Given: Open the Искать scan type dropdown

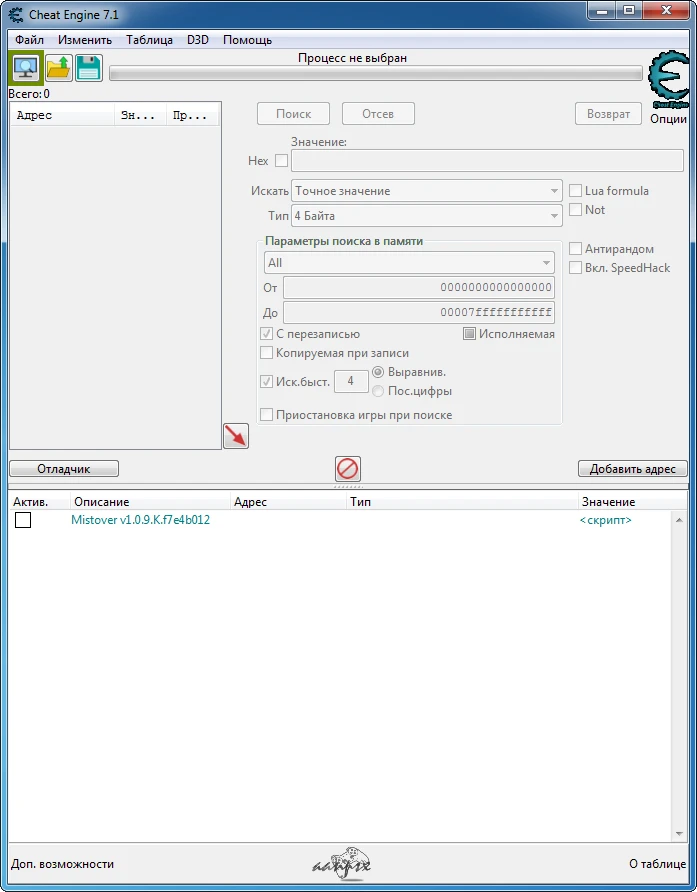Looking at the screenshot, I should 427,191.
